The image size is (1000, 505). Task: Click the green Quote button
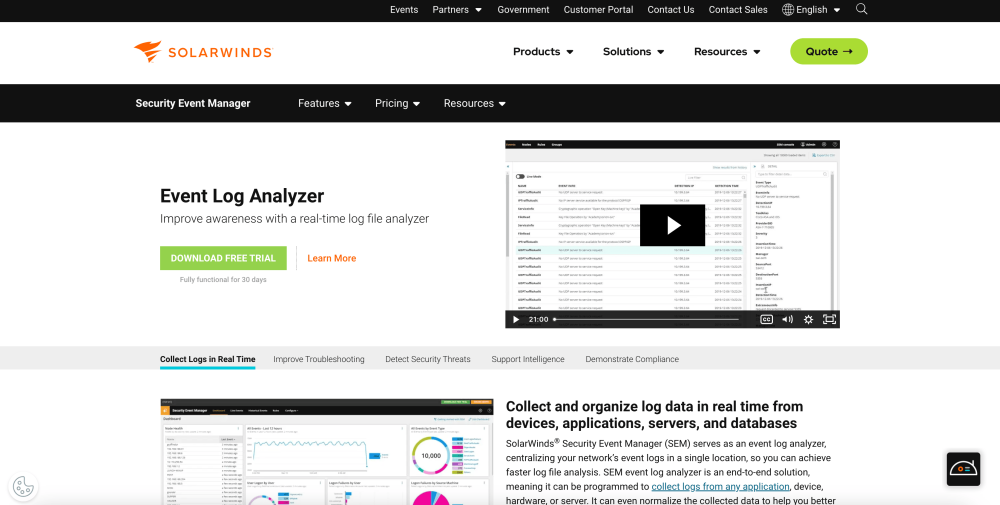point(828,52)
